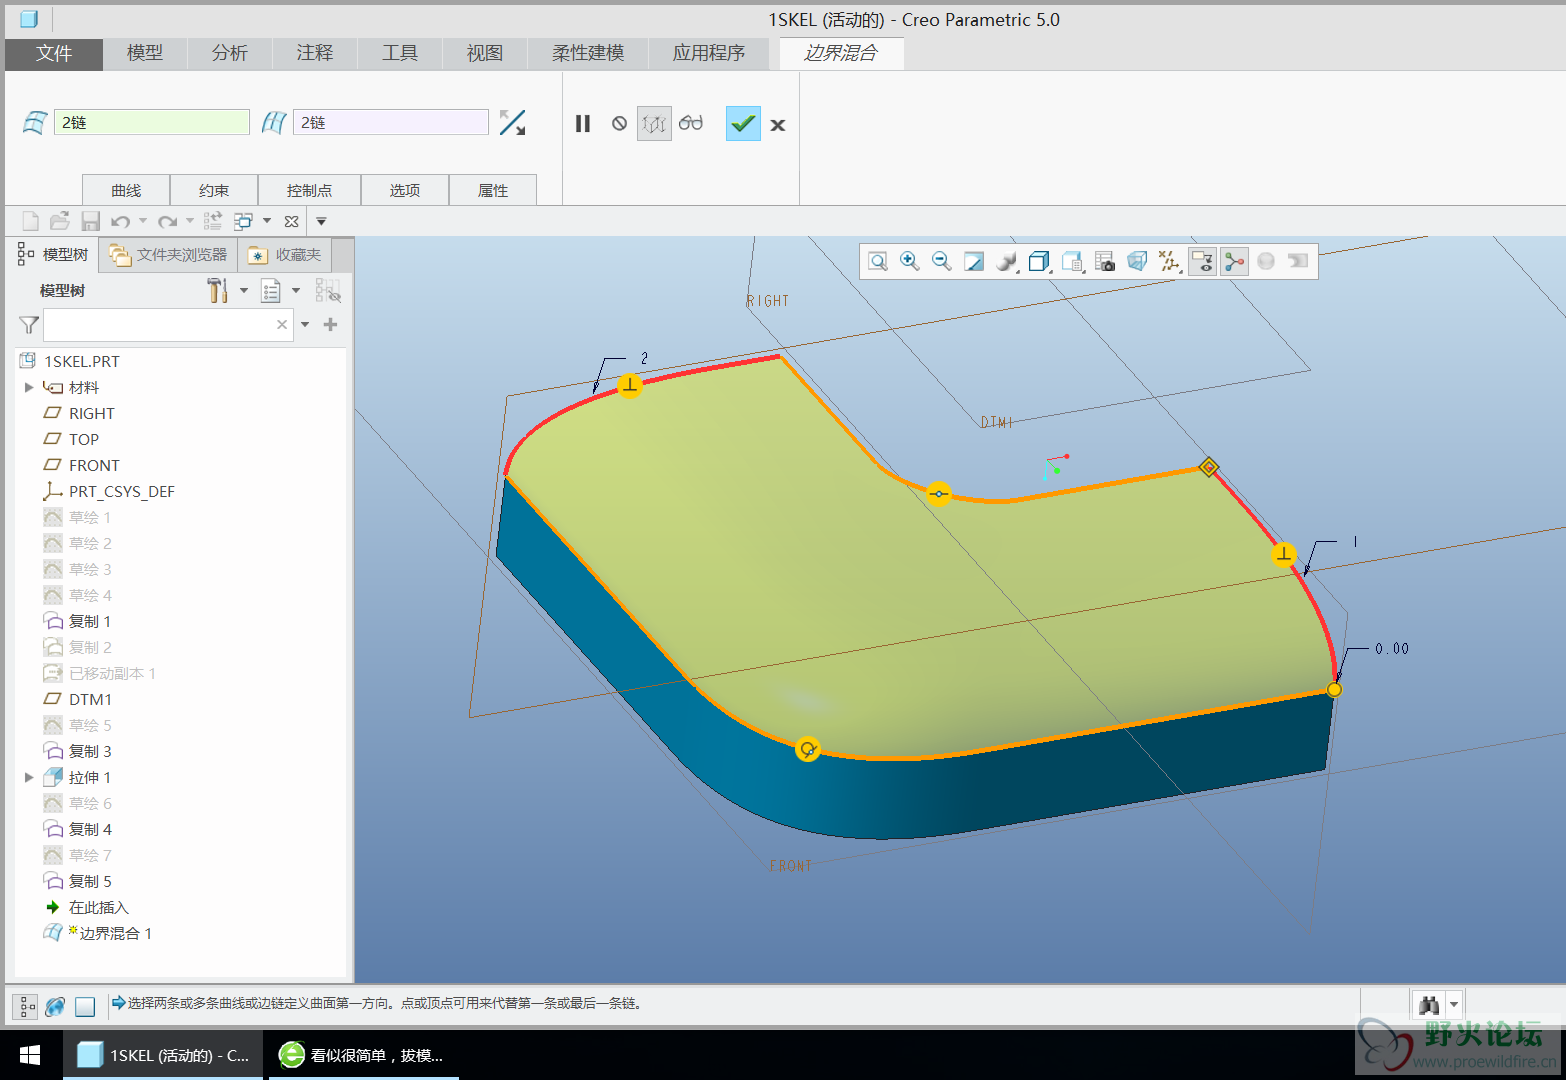Click the Zoom Out magnifier icon
1566x1080 pixels.
coord(941,262)
